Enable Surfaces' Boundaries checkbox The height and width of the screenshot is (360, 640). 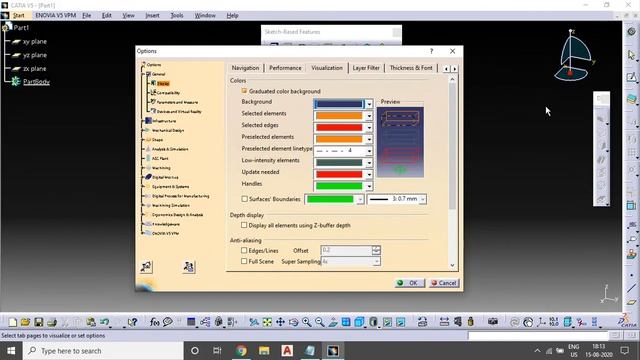pyautogui.click(x=244, y=199)
